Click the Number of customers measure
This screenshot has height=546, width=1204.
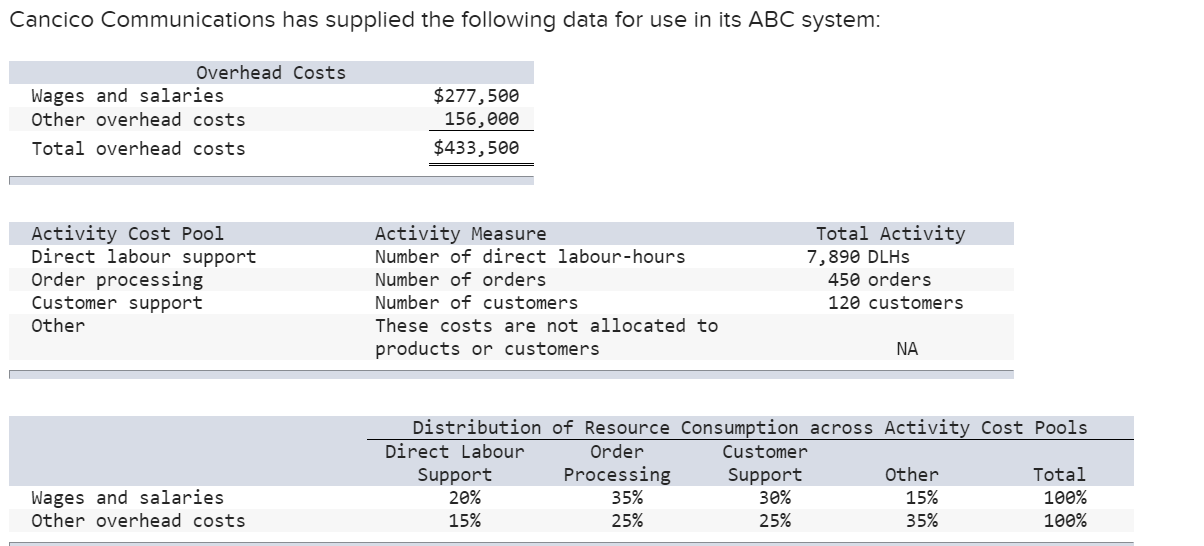click(476, 303)
